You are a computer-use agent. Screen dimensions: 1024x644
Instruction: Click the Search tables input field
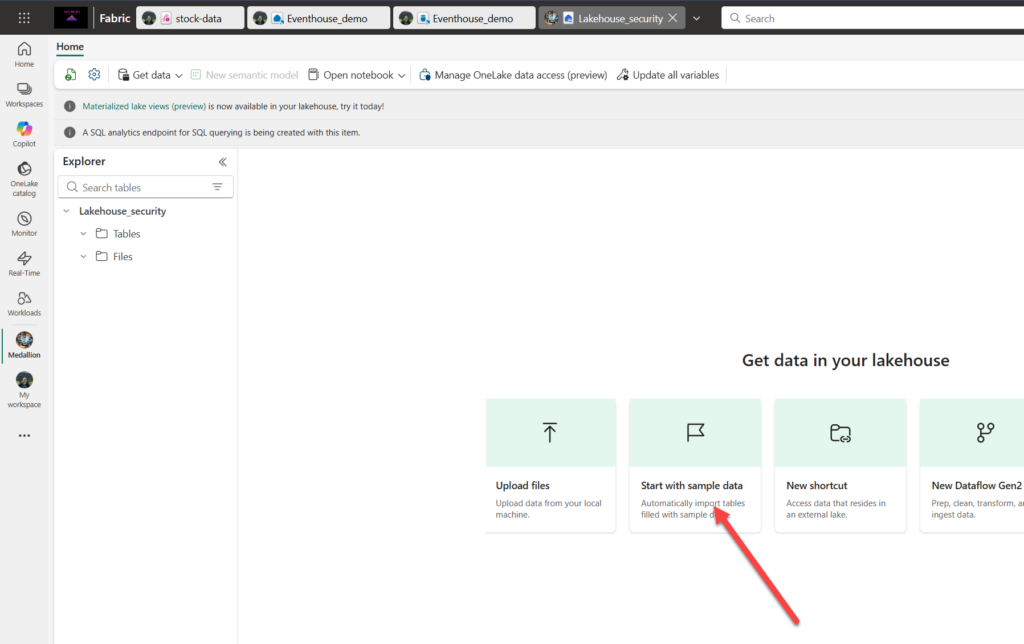pos(140,187)
